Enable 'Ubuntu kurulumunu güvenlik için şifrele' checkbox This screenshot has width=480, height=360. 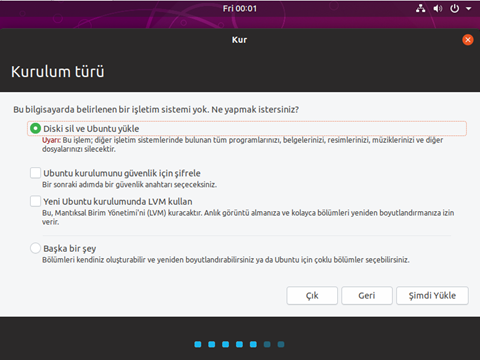point(35,173)
